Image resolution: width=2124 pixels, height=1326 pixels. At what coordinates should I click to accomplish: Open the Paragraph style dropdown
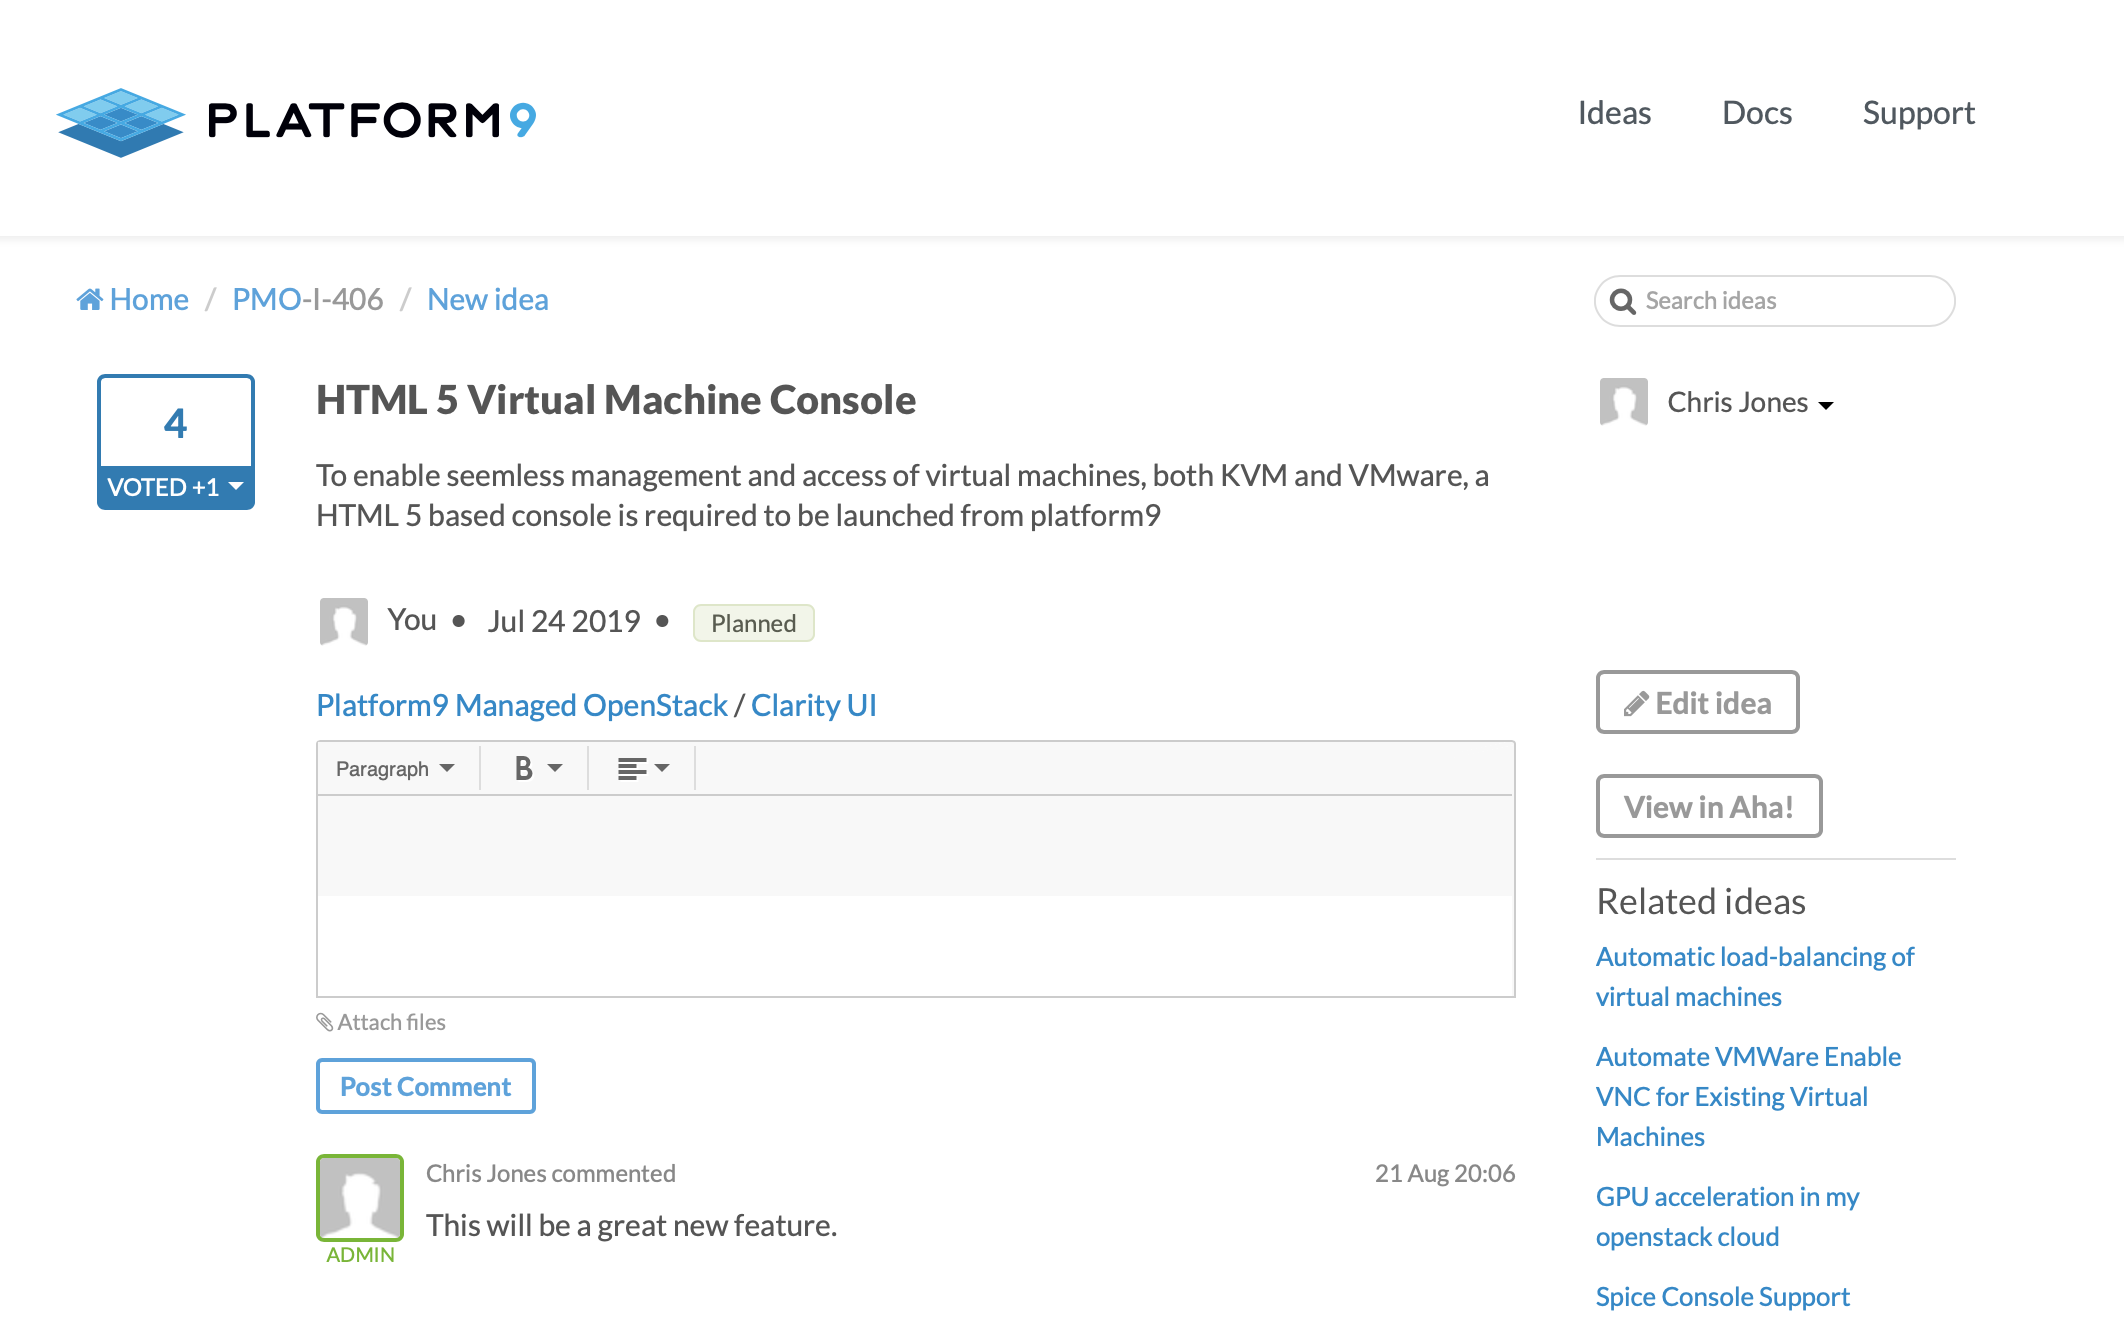(x=395, y=768)
